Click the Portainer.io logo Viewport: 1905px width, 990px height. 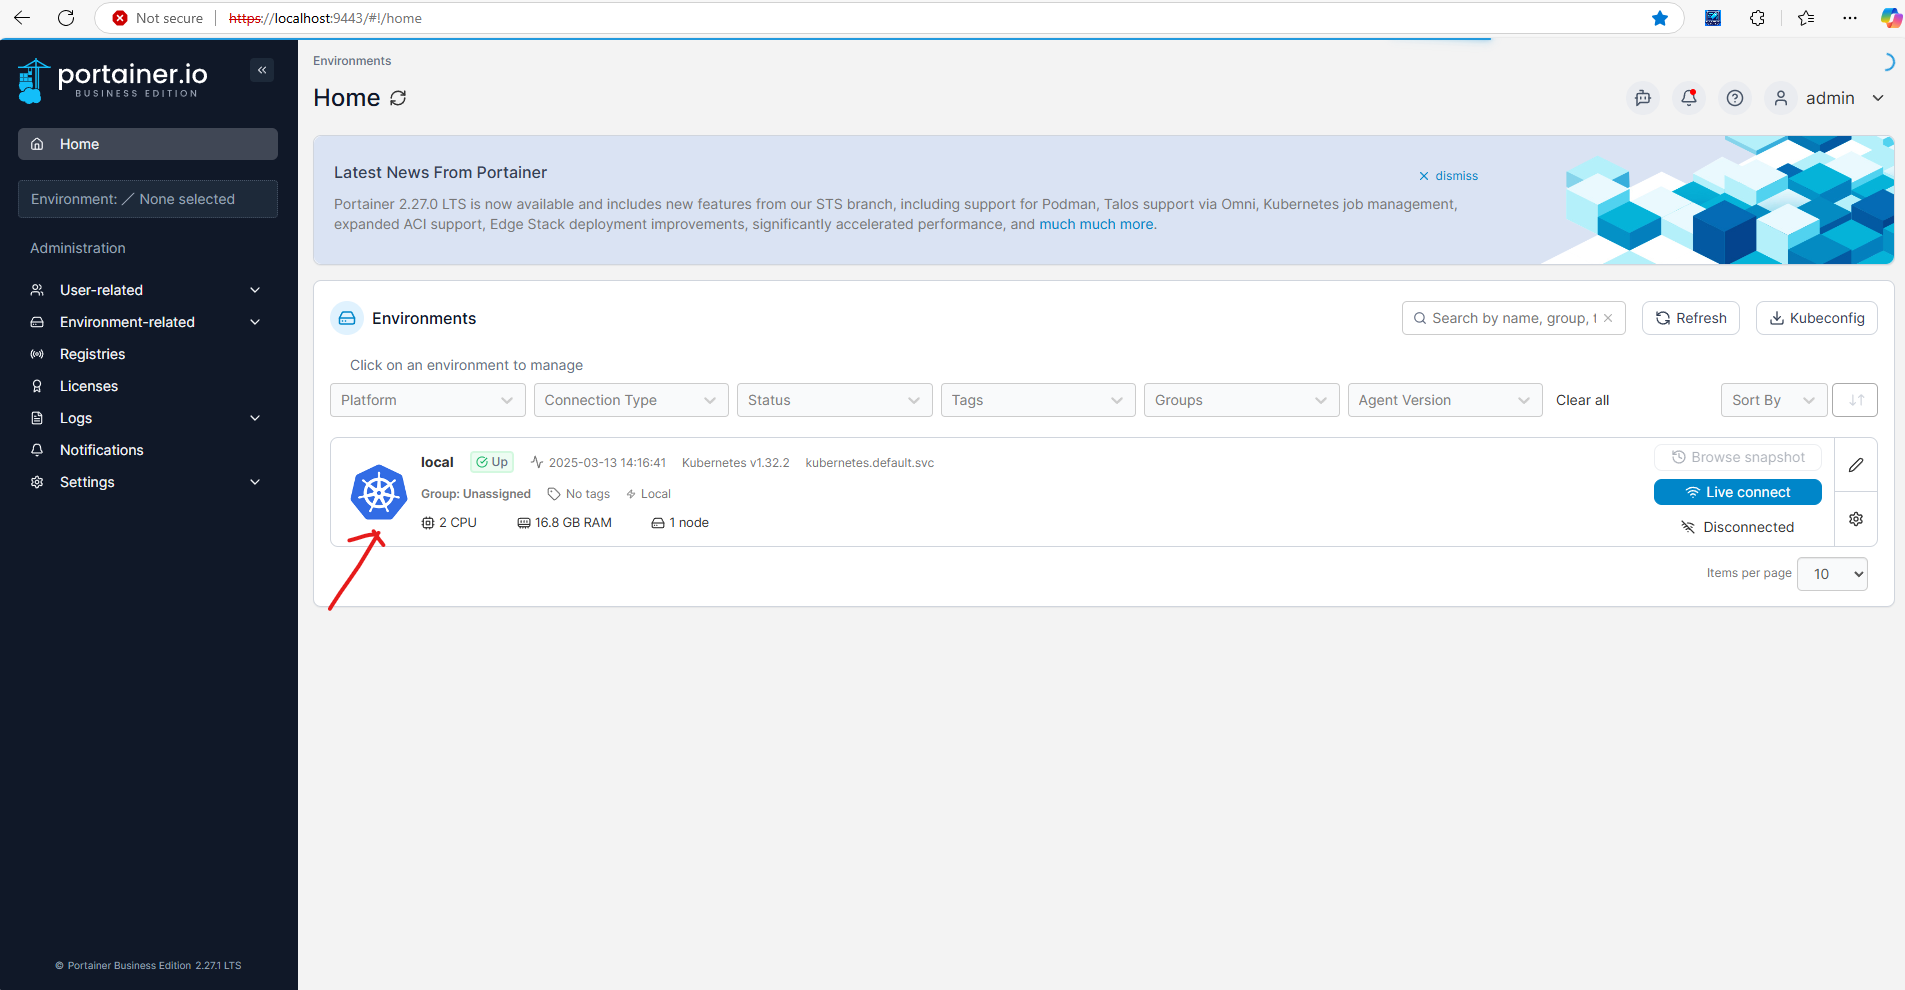113,80
